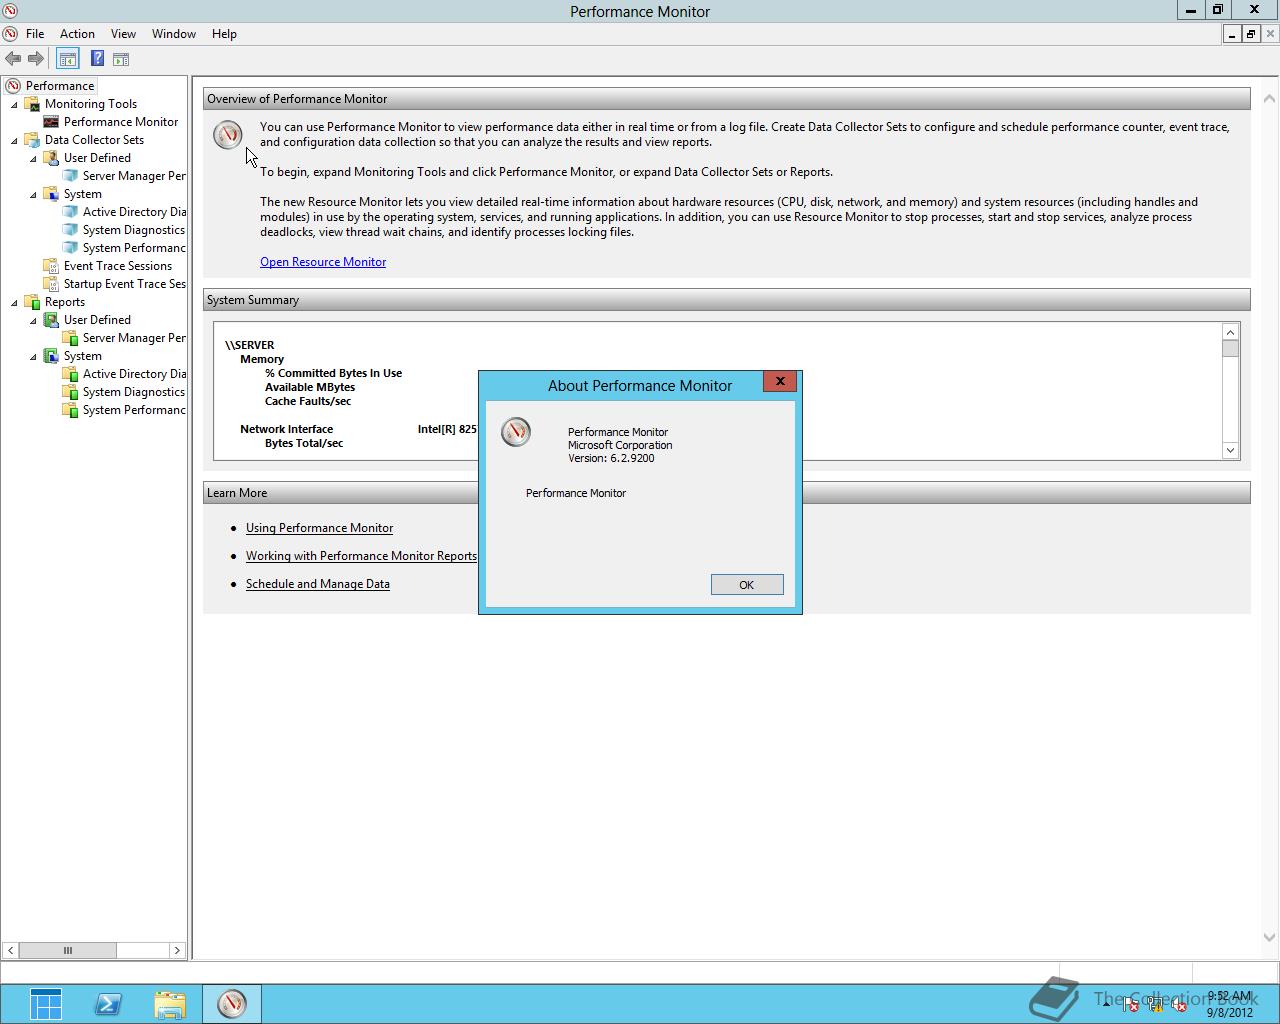This screenshot has height=1024, width=1280.
Task: Click User Defined icon under Data Collector Sets
Action: [x=51, y=158]
